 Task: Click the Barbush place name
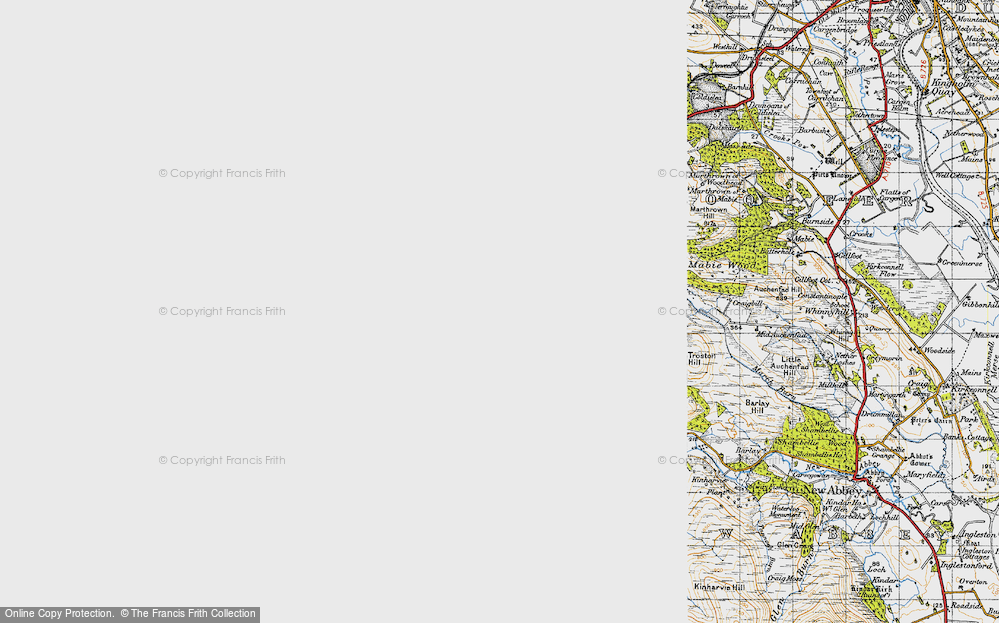tap(813, 130)
